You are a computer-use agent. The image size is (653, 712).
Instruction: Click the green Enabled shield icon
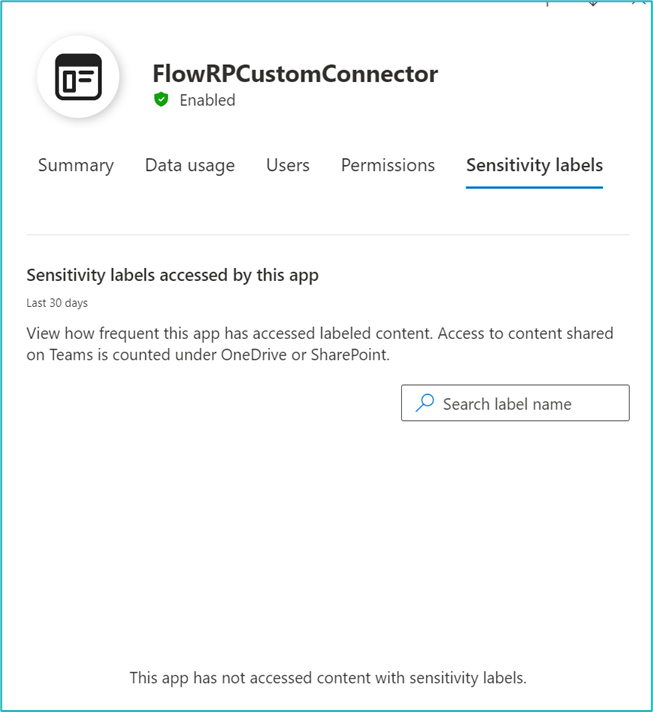(x=161, y=100)
